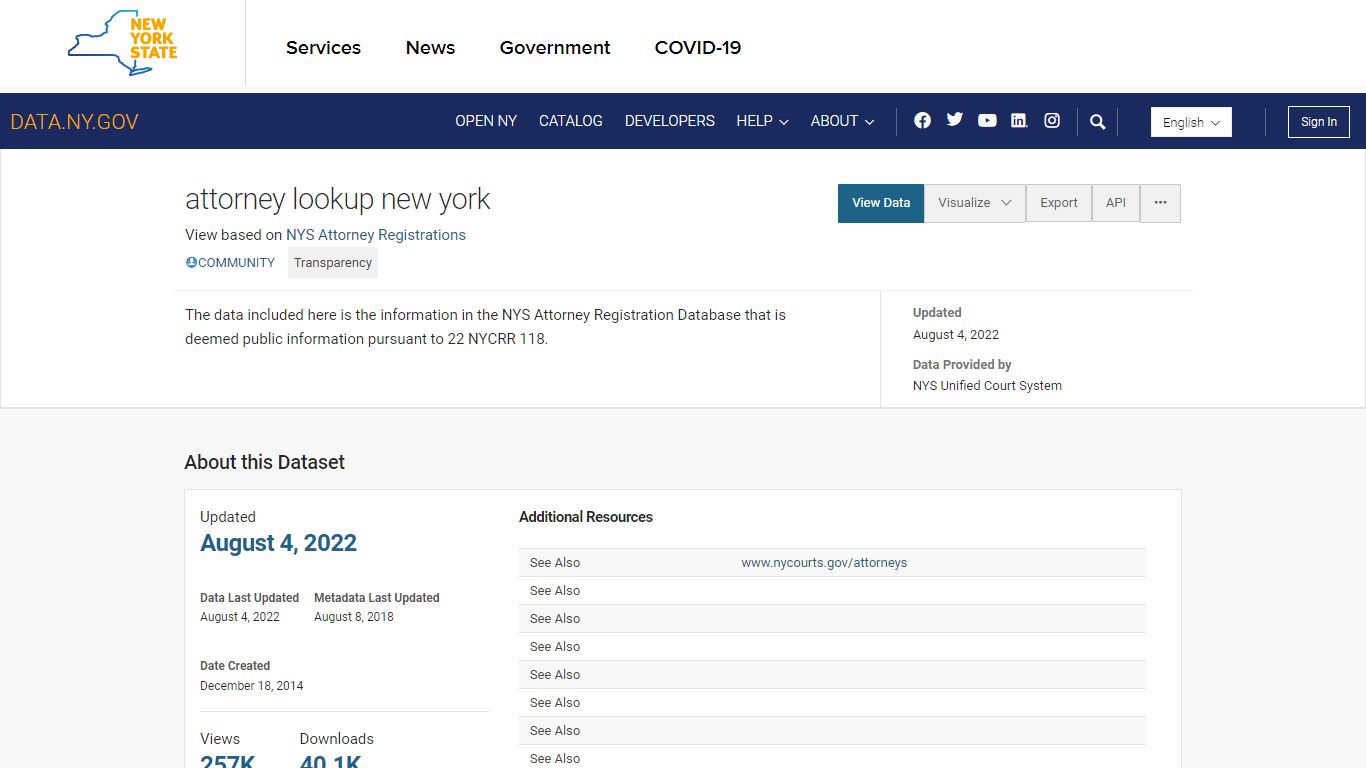Image resolution: width=1366 pixels, height=768 pixels.
Task: Expand the ABOUT menu
Action: click(842, 121)
